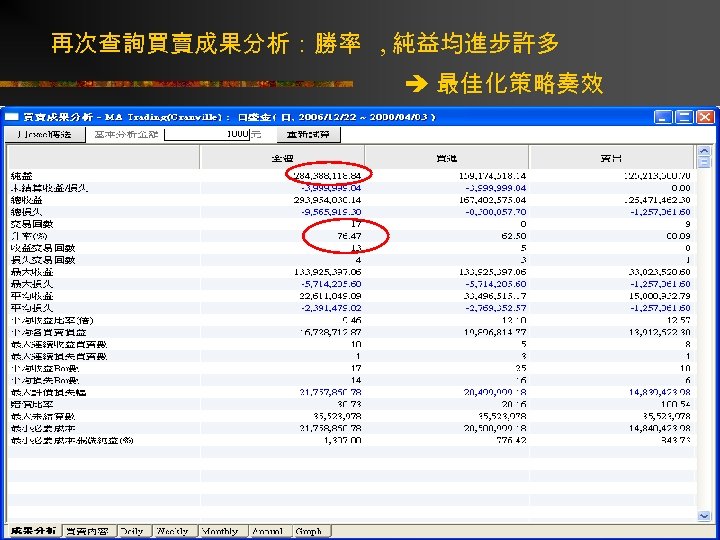Screen dimensions: 720x540
Task: Click the scrollbar up arrow
Action: pos(704,151)
